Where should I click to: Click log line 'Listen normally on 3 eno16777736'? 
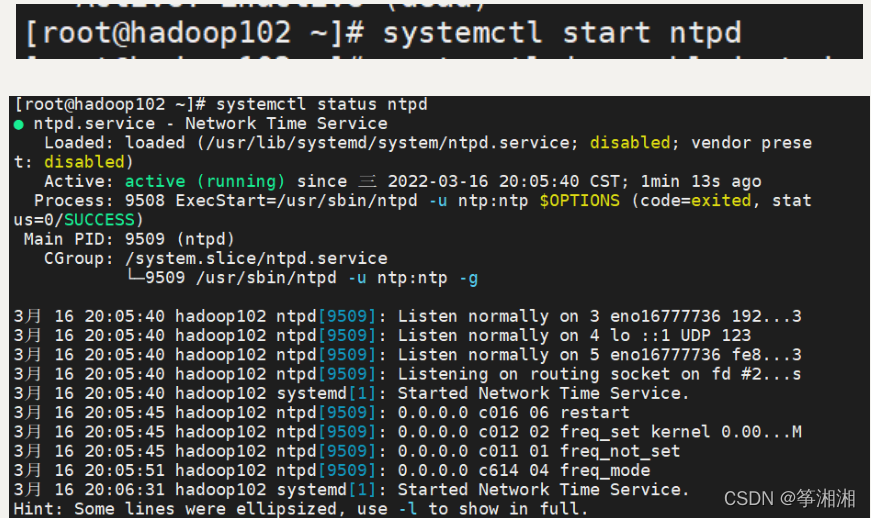tap(408, 316)
